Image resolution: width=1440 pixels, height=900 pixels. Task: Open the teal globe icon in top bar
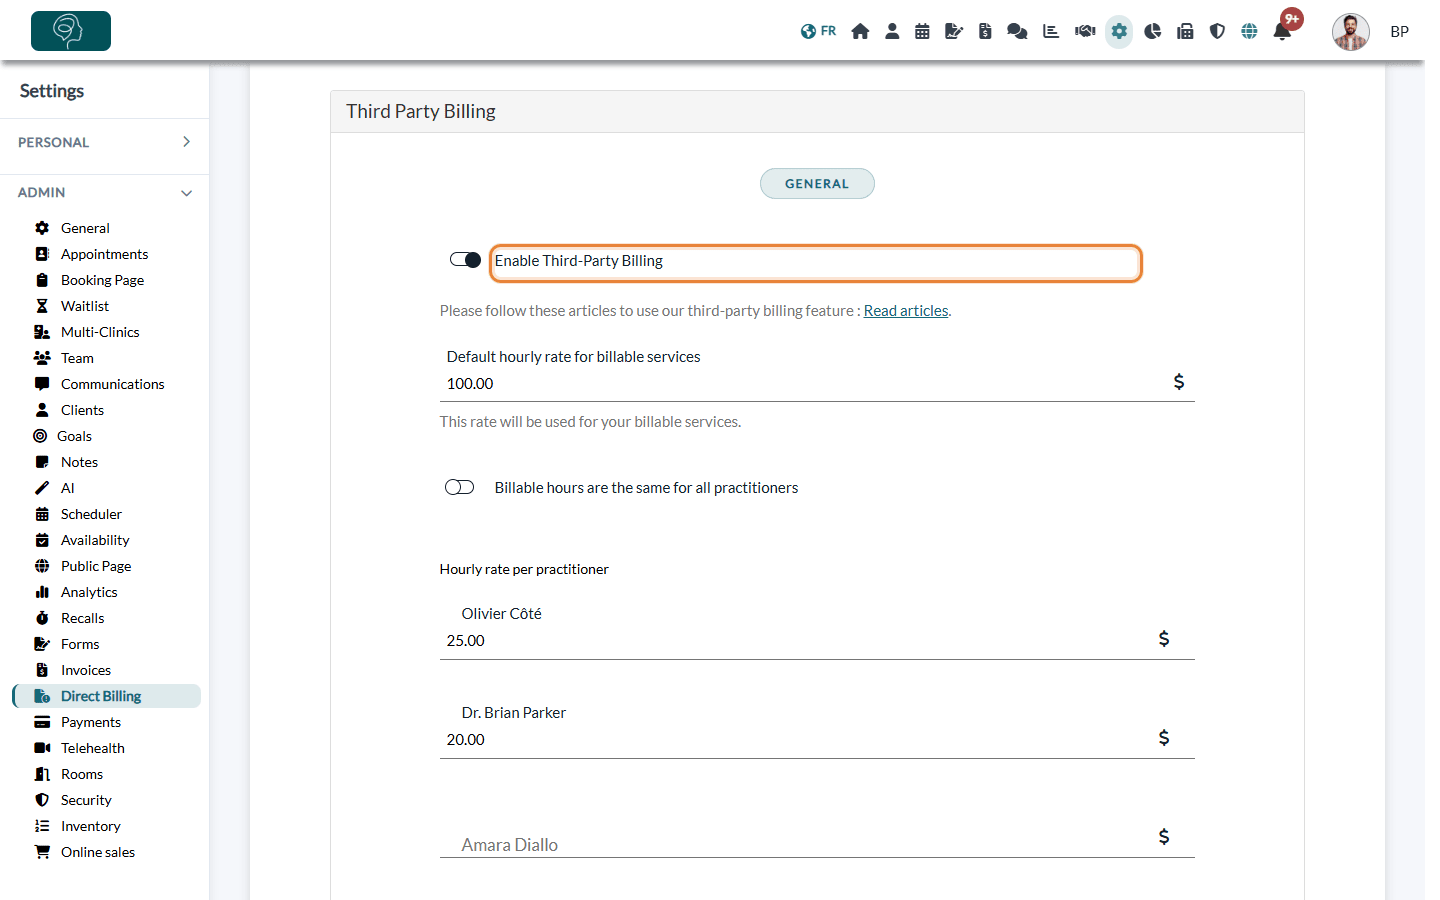(x=1249, y=31)
